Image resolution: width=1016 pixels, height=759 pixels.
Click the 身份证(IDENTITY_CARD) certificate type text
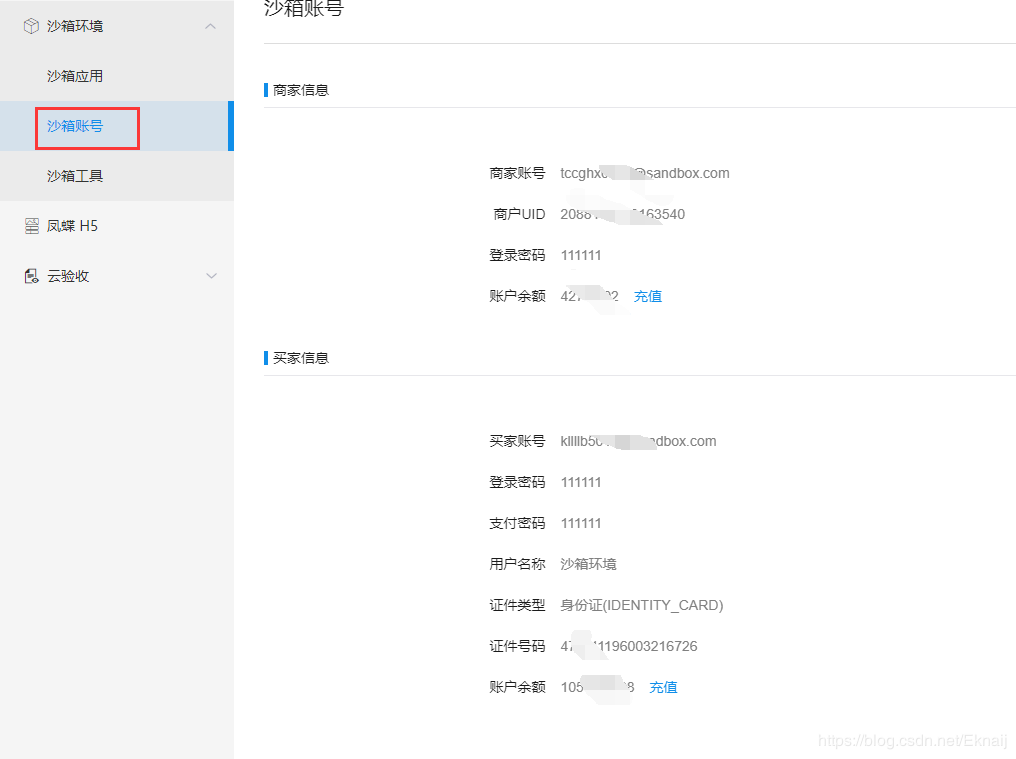(640, 604)
